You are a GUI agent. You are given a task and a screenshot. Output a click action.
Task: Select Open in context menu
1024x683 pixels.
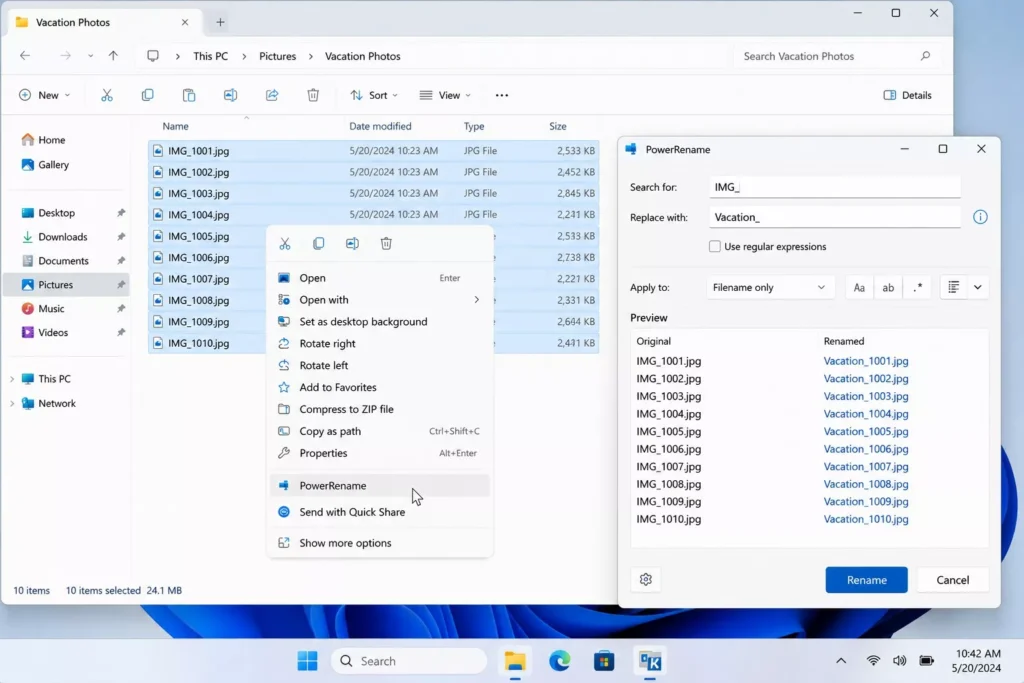pyautogui.click(x=379, y=278)
